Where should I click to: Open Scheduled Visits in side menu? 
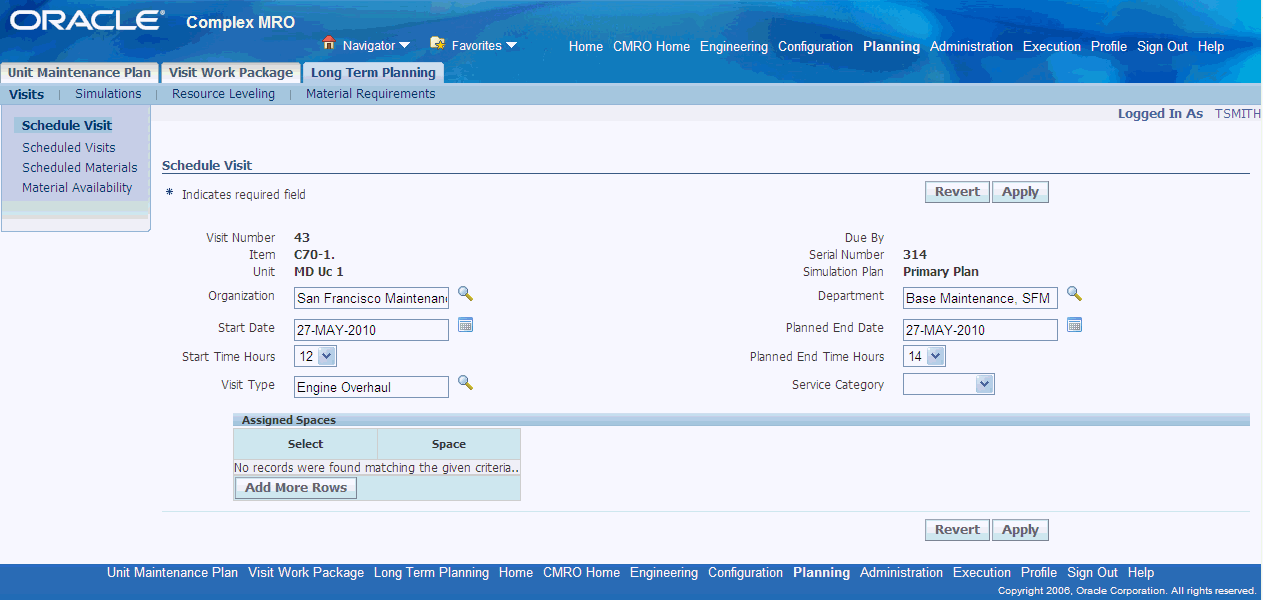coord(69,148)
